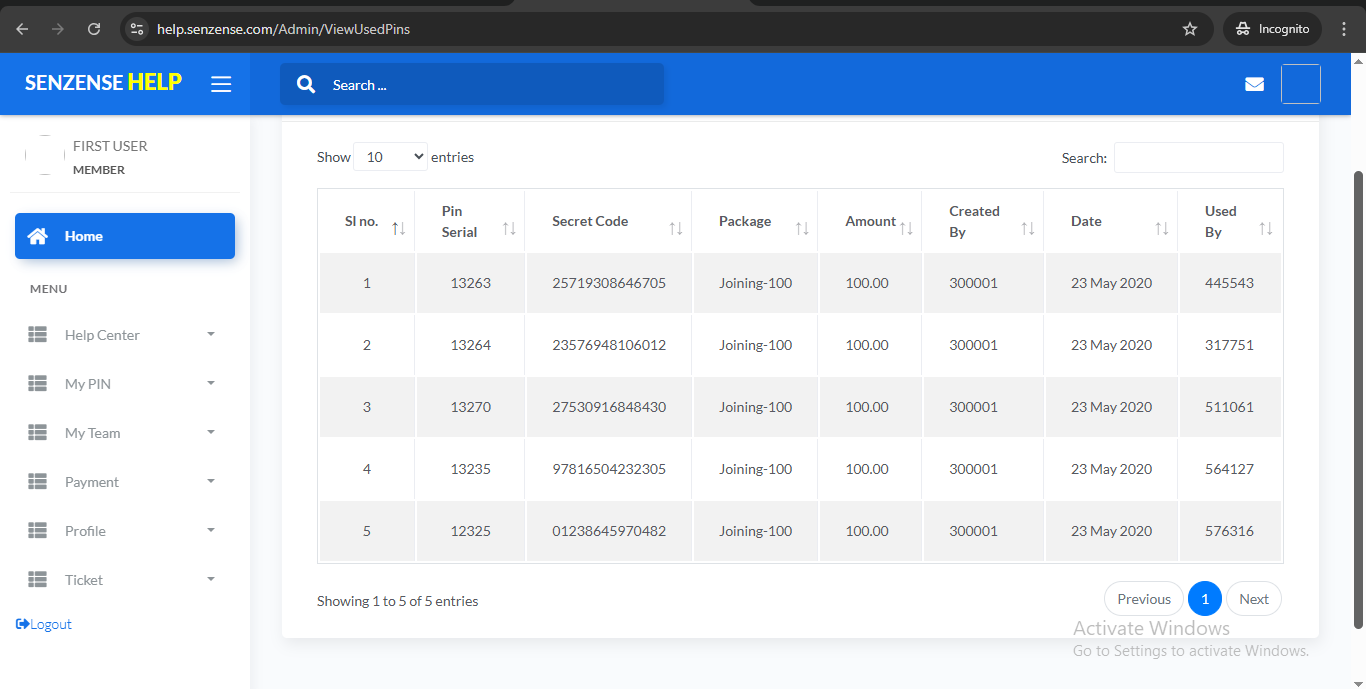The width and height of the screenshot is (1366, 689).
Task: Click pin serial 13264
Action: point(471,345)
